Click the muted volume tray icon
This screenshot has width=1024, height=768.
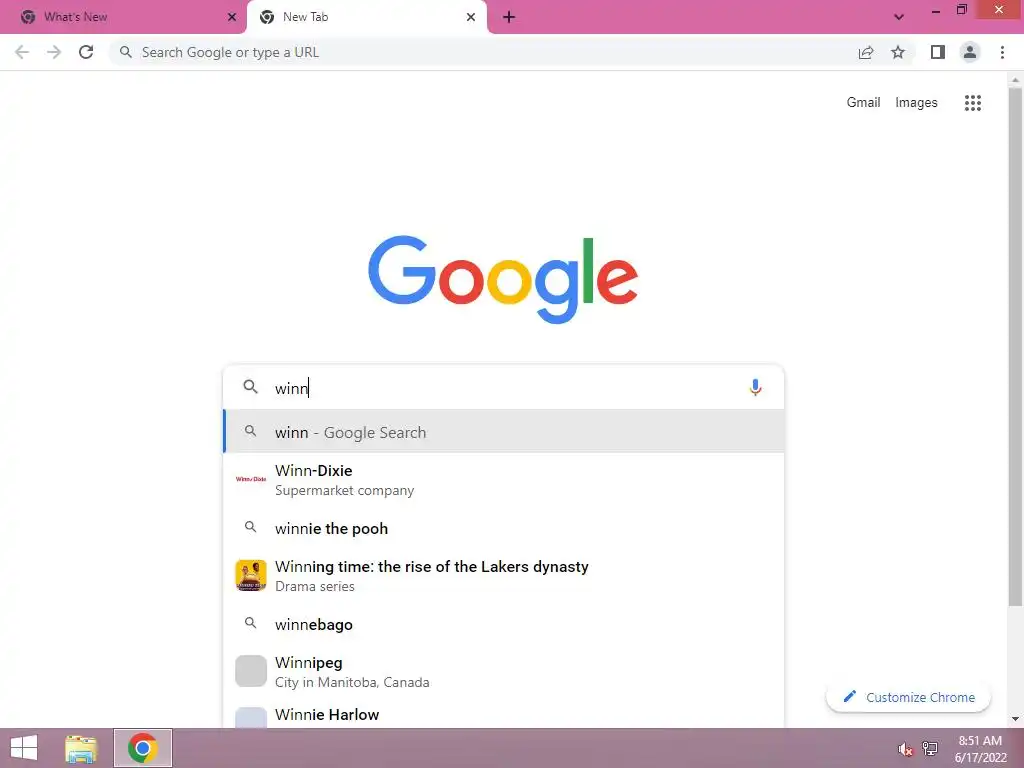click(906, 749)
